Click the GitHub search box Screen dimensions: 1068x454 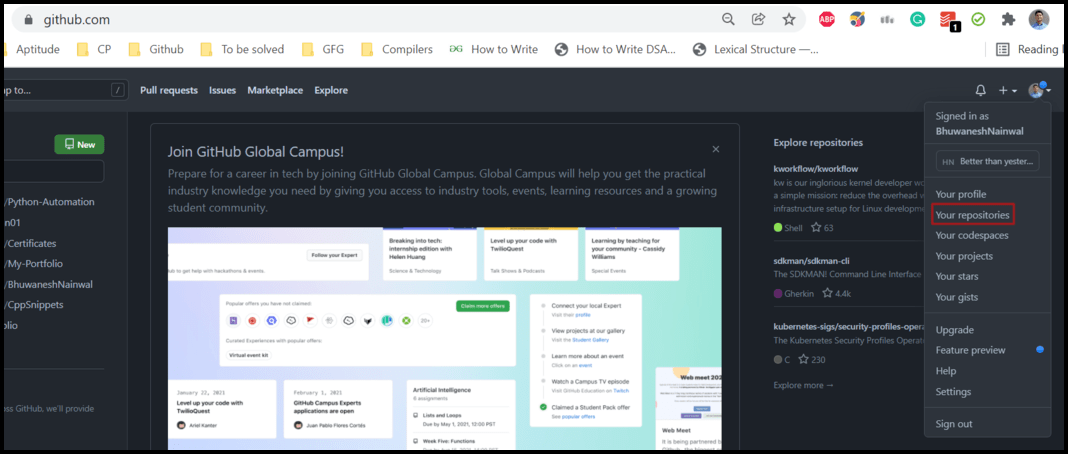point(65,90)
